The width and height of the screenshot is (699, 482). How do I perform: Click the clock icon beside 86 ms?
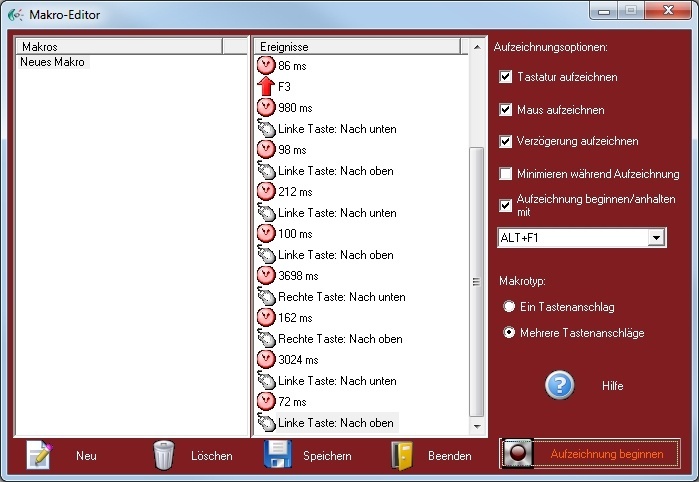(x=266, y=66)
